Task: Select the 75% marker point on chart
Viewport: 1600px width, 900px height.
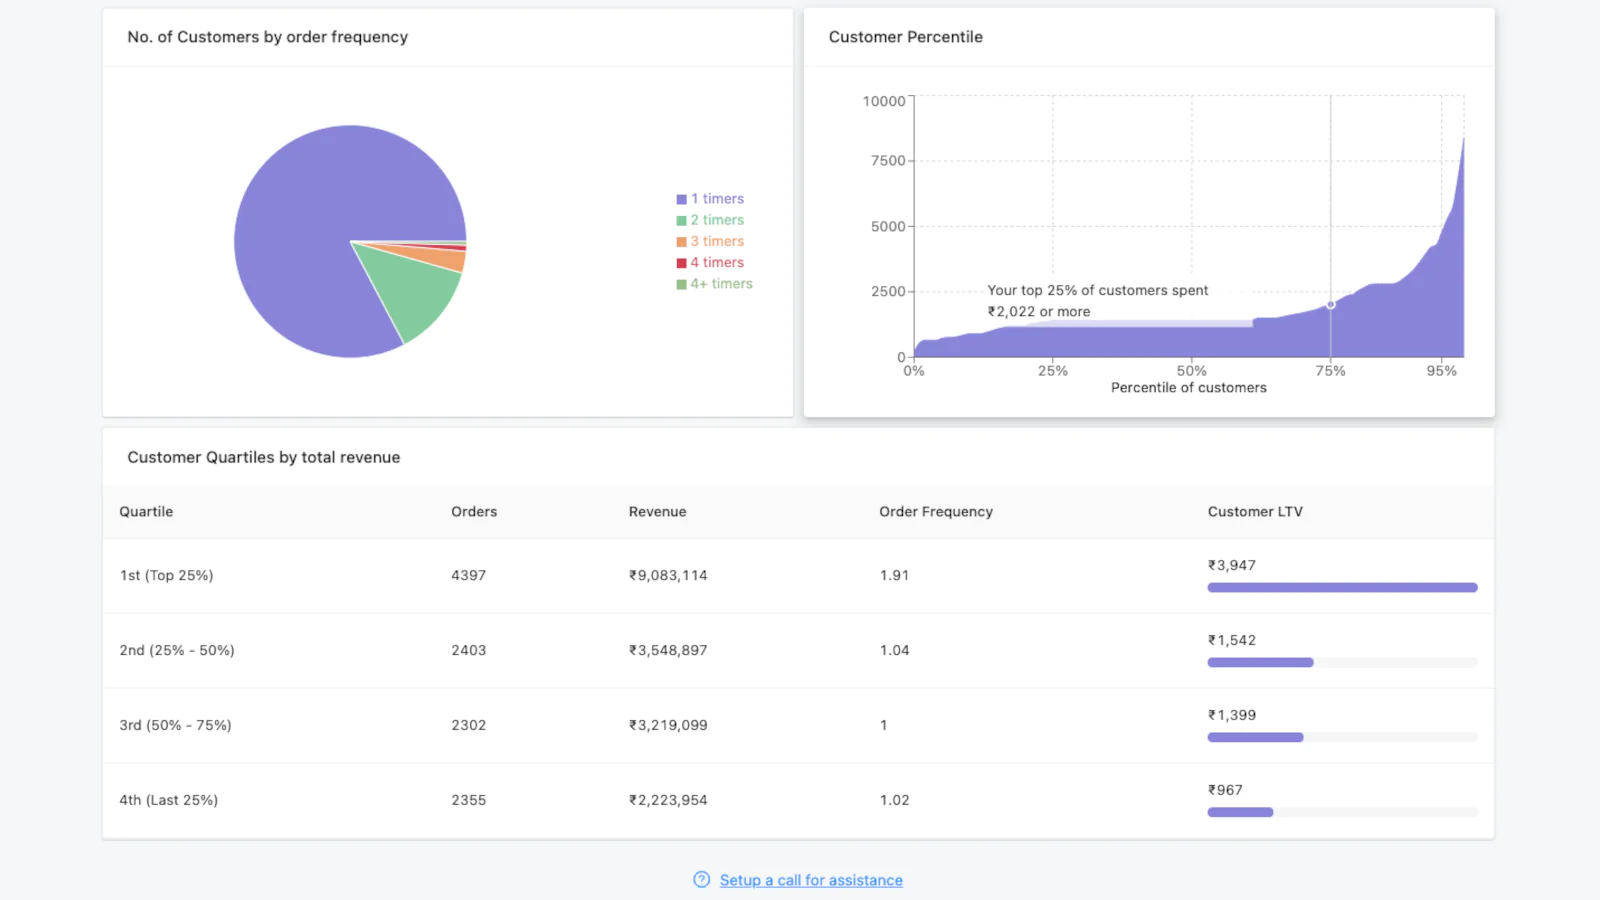Action: [x=1330, y=304]
